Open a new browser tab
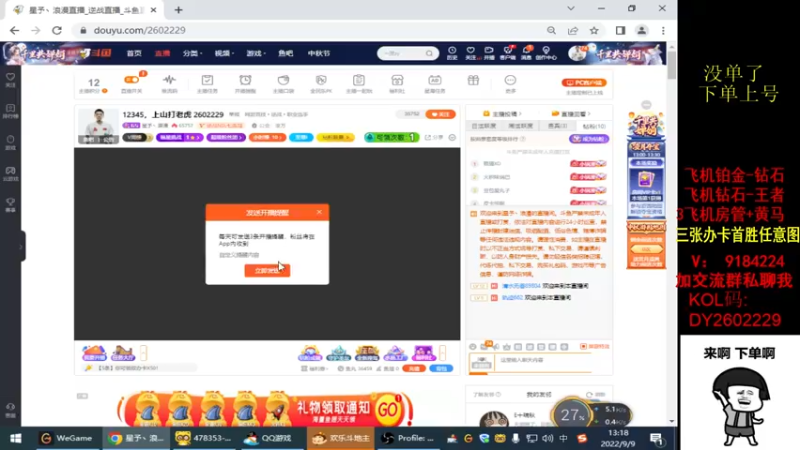800x450 pixels. pos(179,10)
